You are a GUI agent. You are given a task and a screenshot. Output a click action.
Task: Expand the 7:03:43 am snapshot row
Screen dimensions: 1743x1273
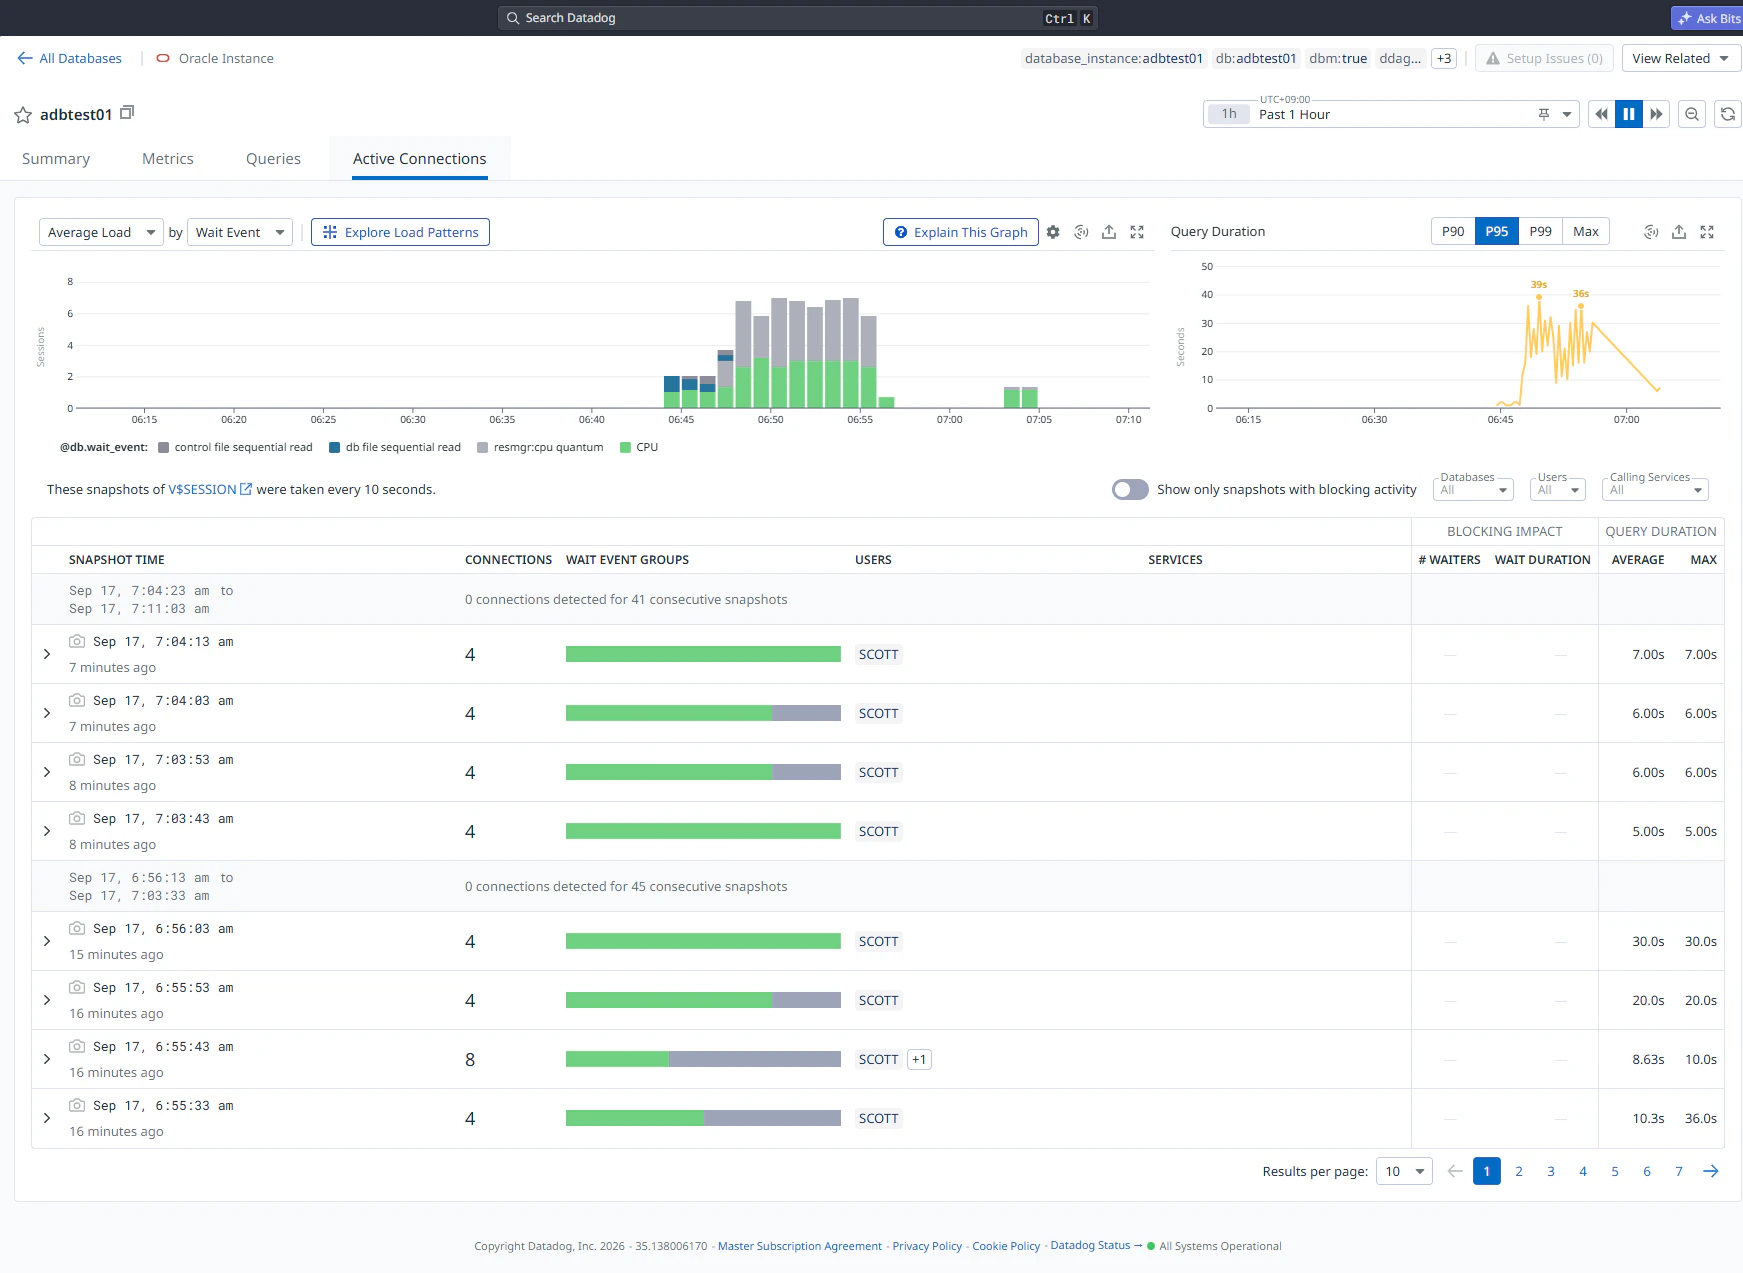click(47, 831)
